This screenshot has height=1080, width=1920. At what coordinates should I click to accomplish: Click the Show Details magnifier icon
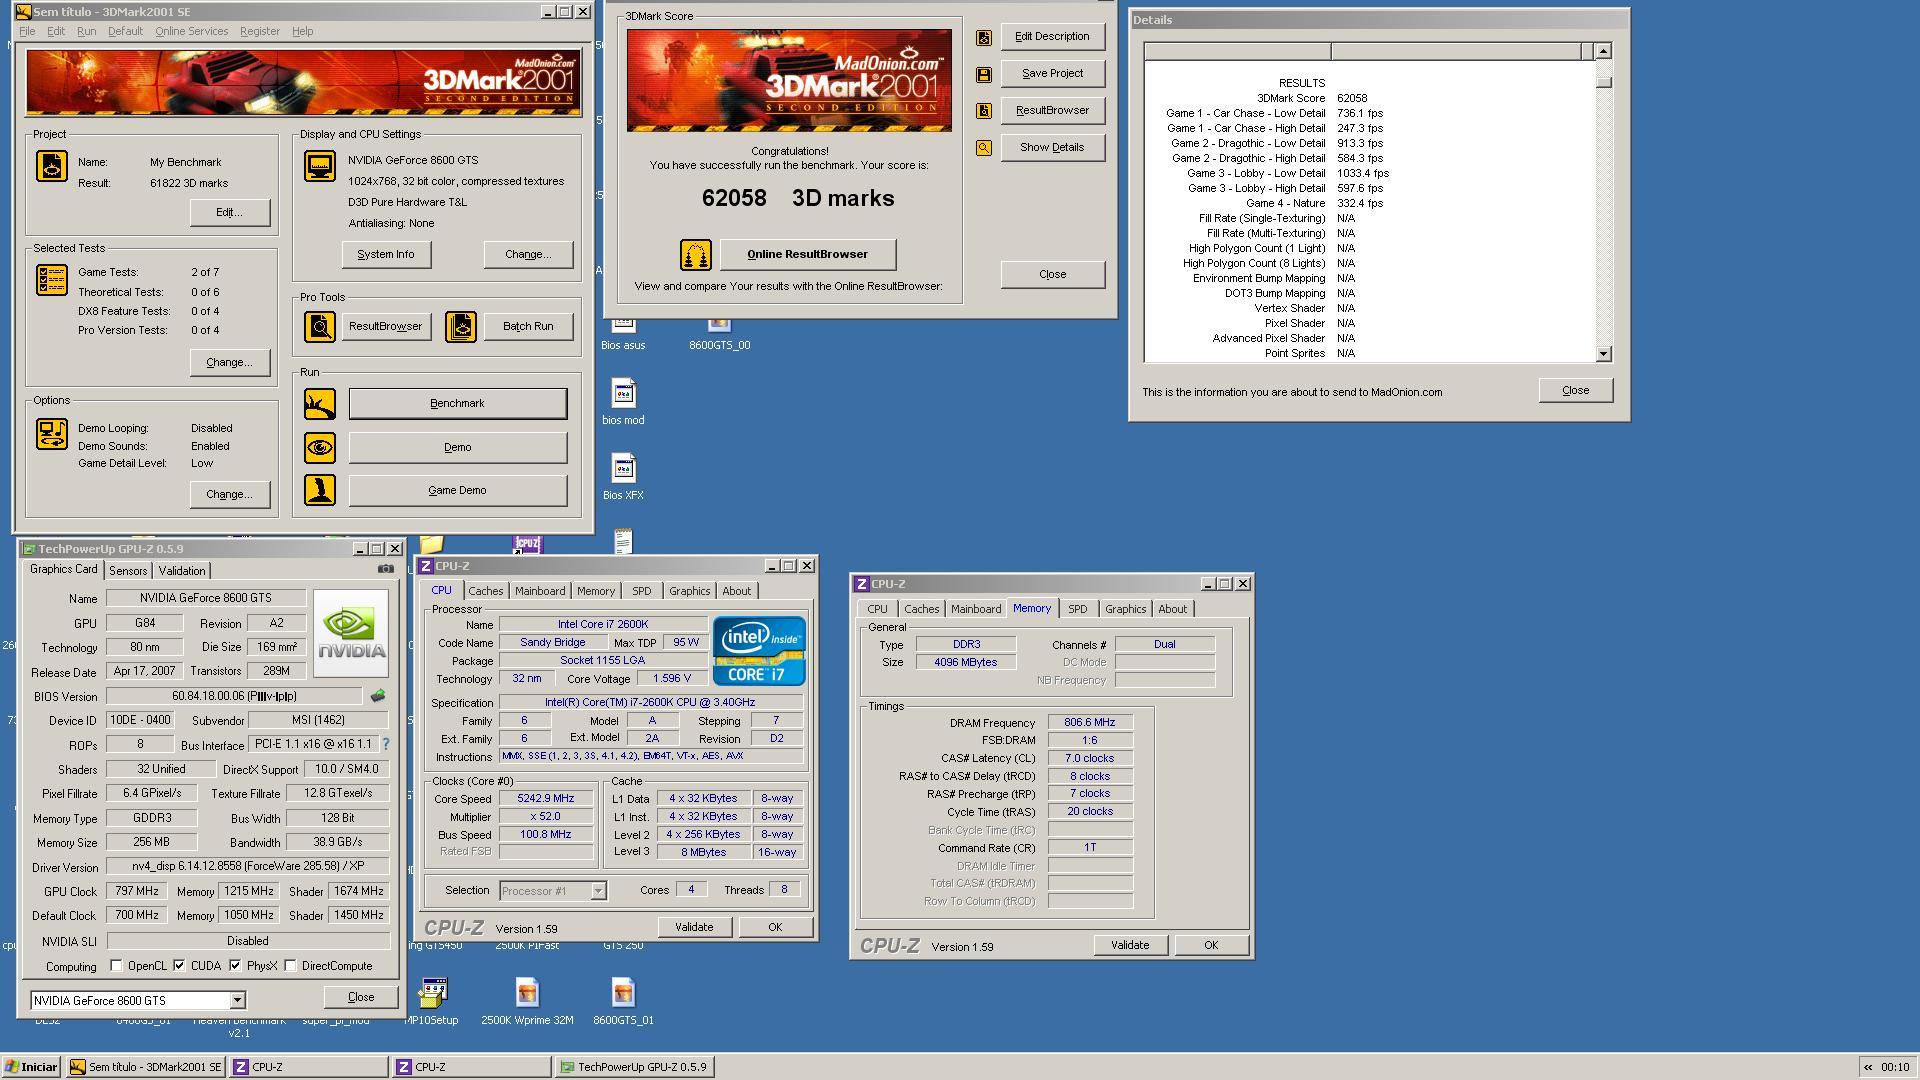(984, 148)
